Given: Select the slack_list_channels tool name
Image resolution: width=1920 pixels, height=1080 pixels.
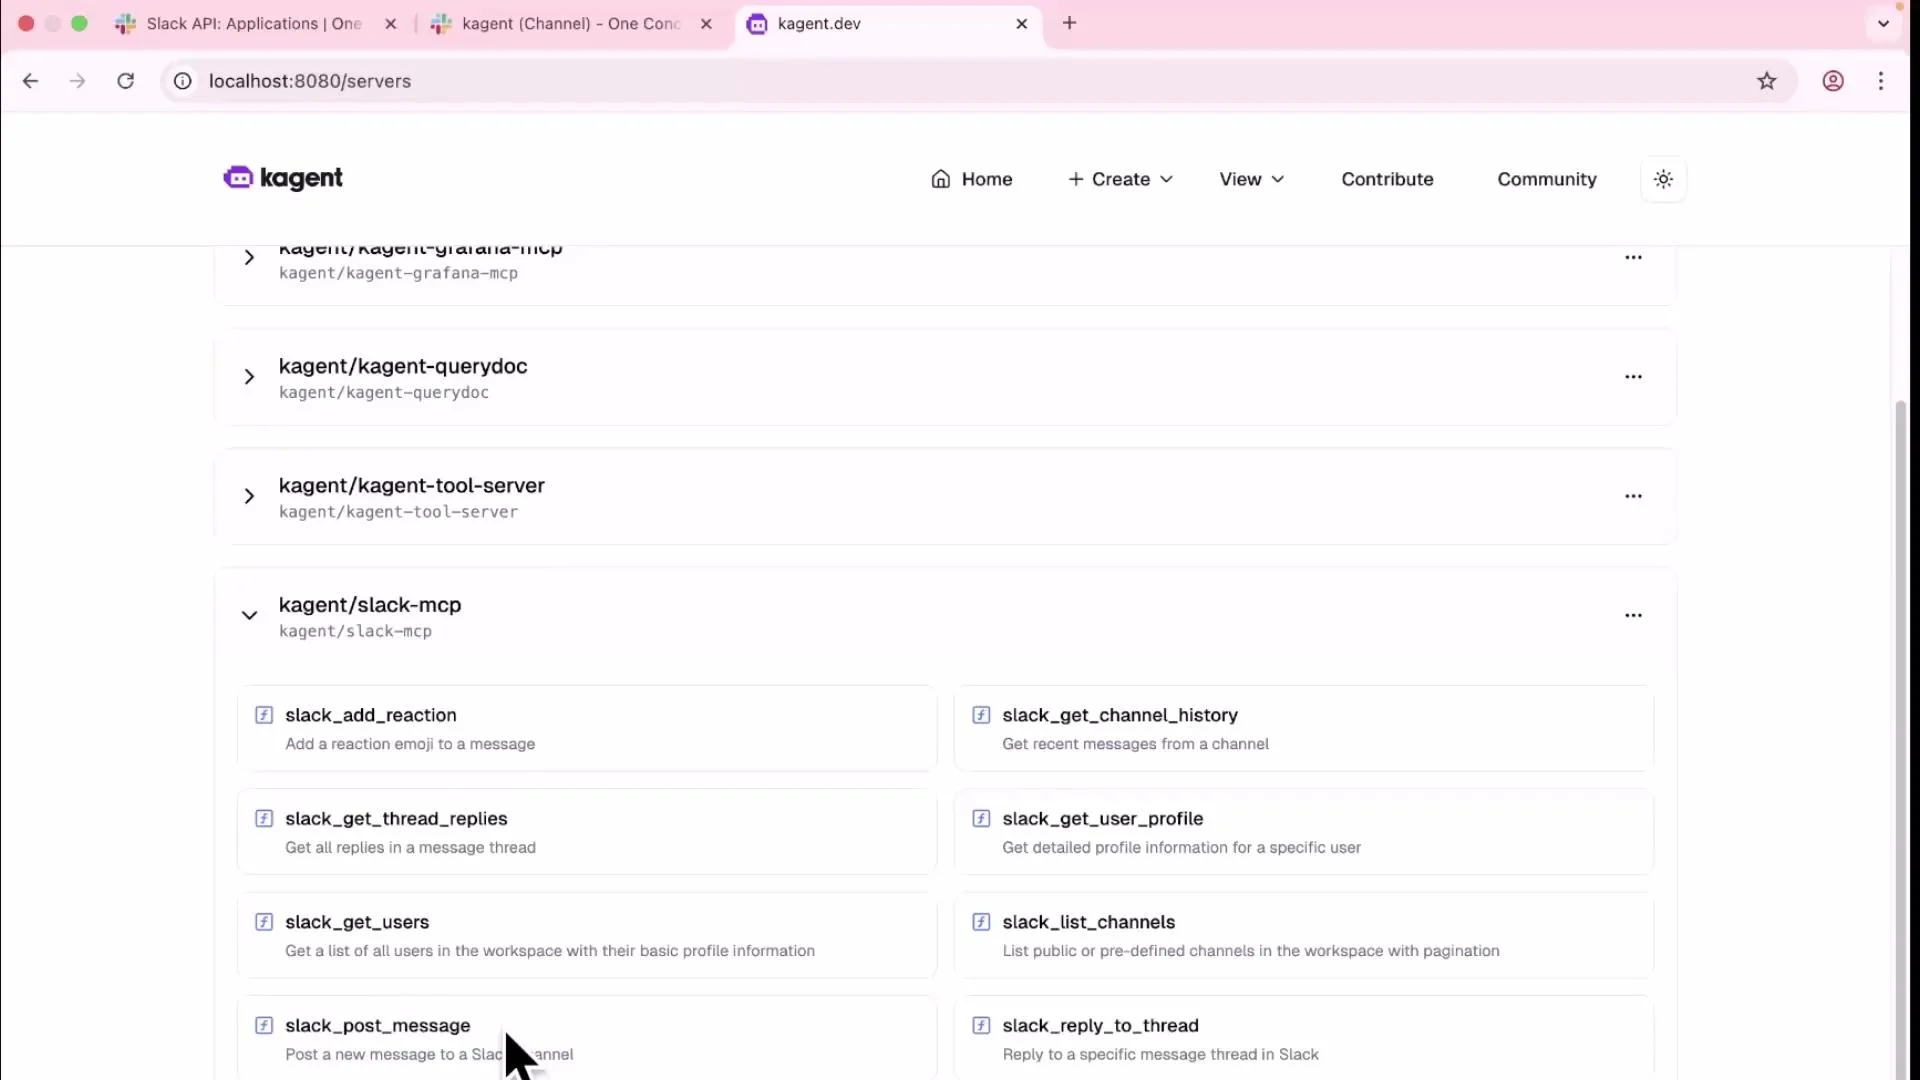Looking at the screenshot, I should 1088,922.
